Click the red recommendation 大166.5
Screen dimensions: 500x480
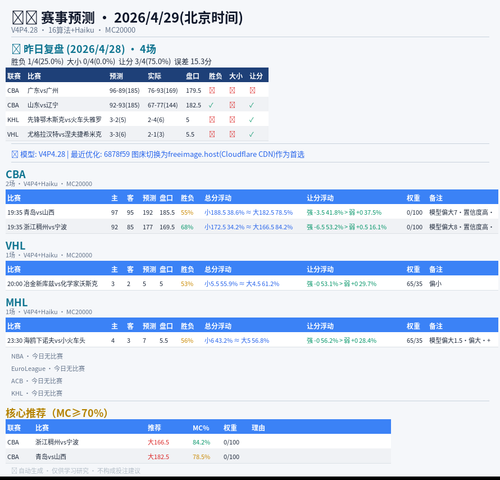pyautogui.click(x=158, y=442)
